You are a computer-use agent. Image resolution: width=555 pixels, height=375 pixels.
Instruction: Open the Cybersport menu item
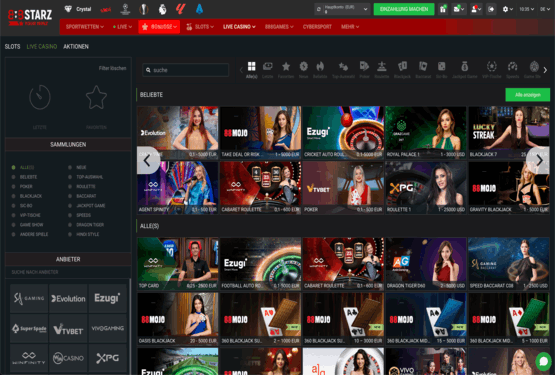point(317,27)
